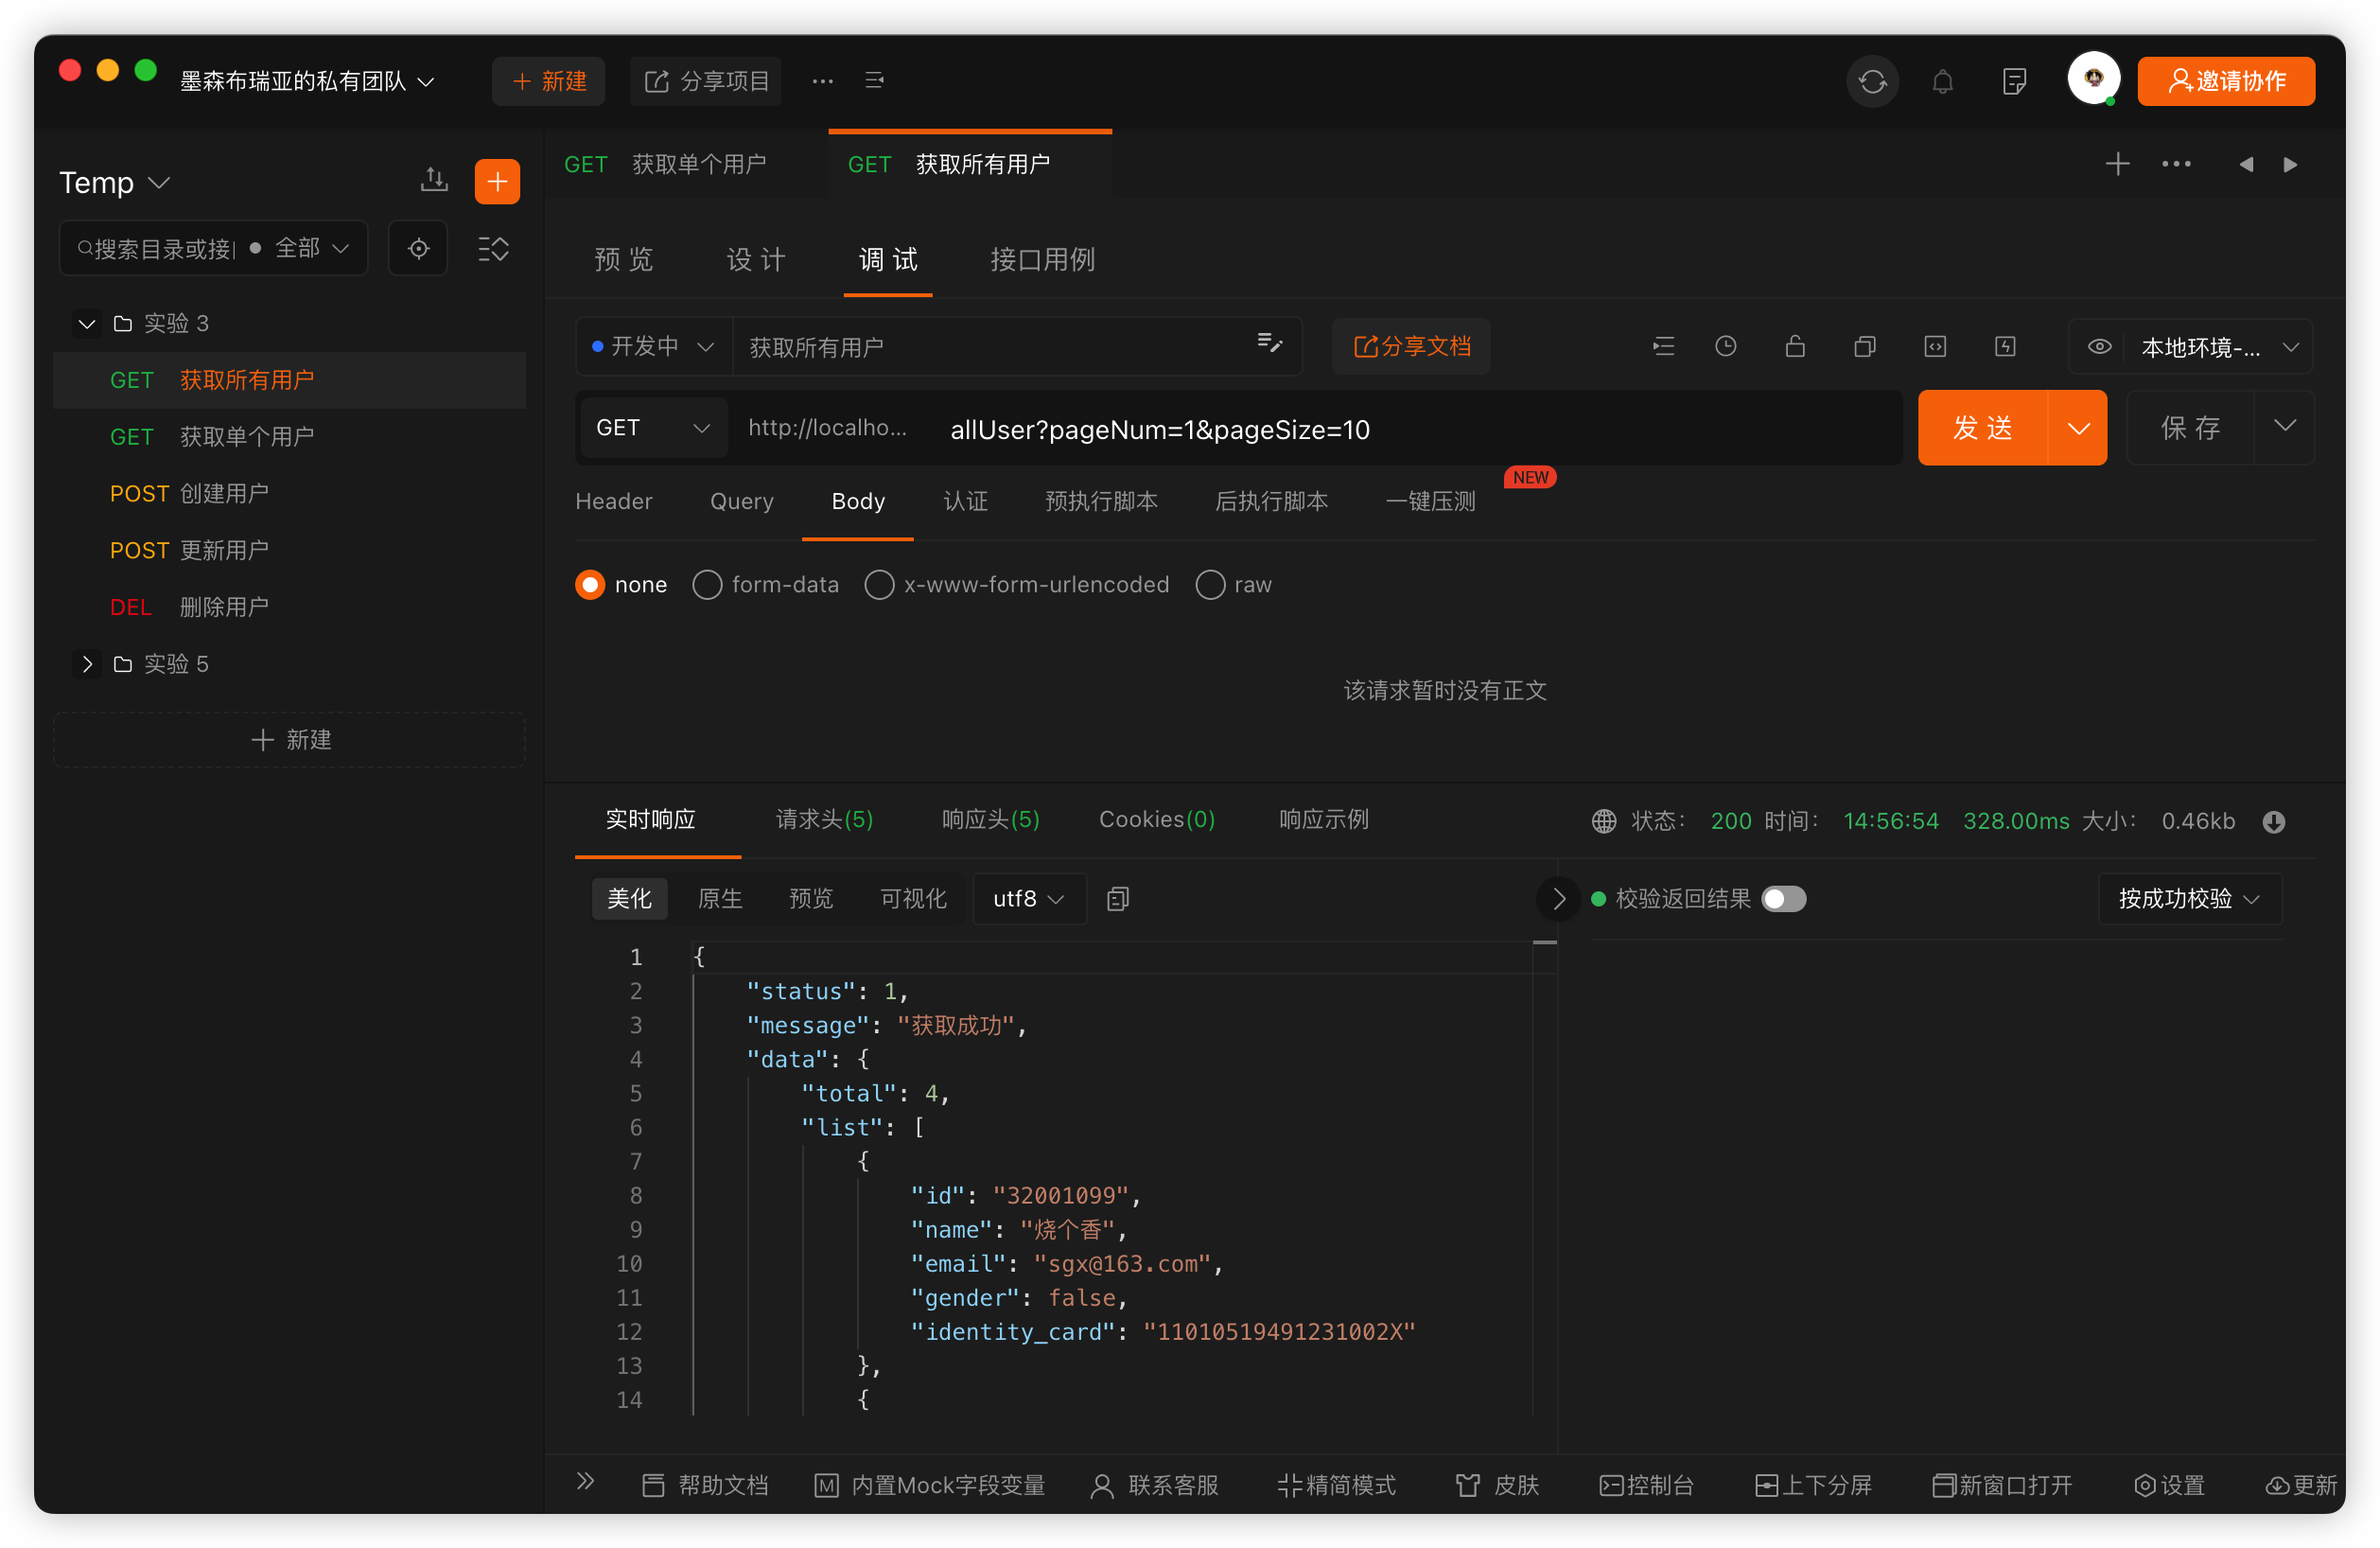Image resolution: width=2380 pixels, height=1548 pixels.
Task: Click the collapse/expand all directories icon
Action: 493,248
